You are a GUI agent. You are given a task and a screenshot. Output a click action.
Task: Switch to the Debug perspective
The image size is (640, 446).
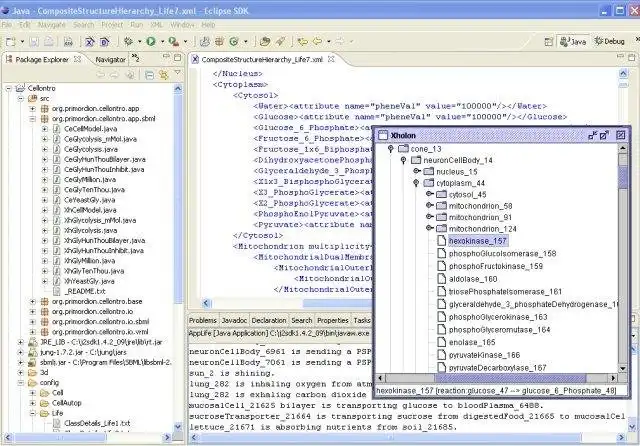tap(609, 42)
